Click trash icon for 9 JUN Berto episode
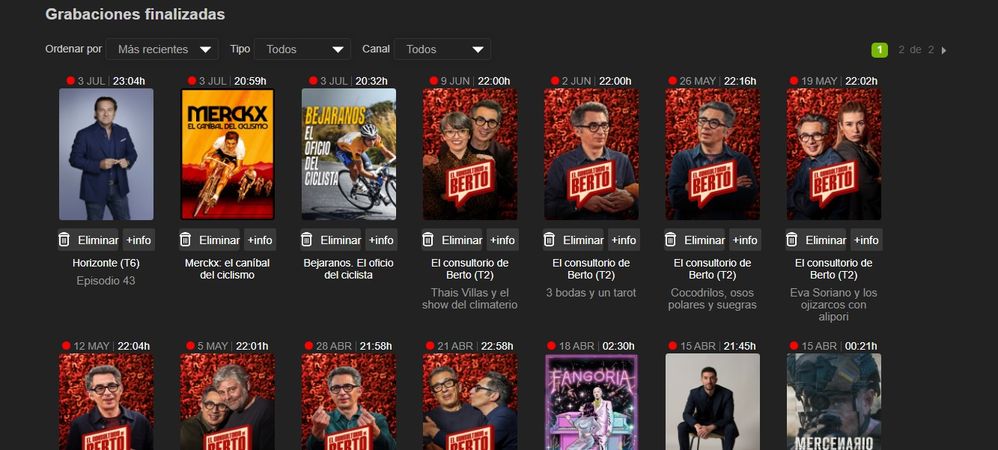Screen dimensions: 998x450 tap(428, 240)
